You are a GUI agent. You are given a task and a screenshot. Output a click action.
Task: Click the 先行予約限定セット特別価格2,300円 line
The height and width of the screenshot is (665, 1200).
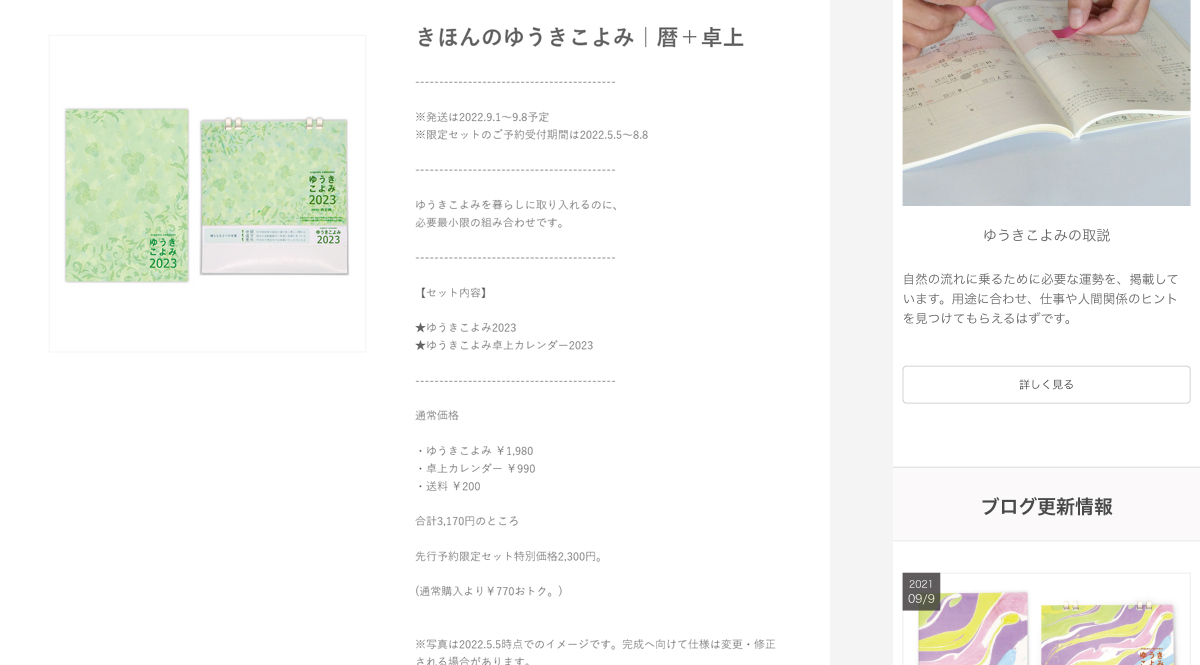click(x=510, y=556)
